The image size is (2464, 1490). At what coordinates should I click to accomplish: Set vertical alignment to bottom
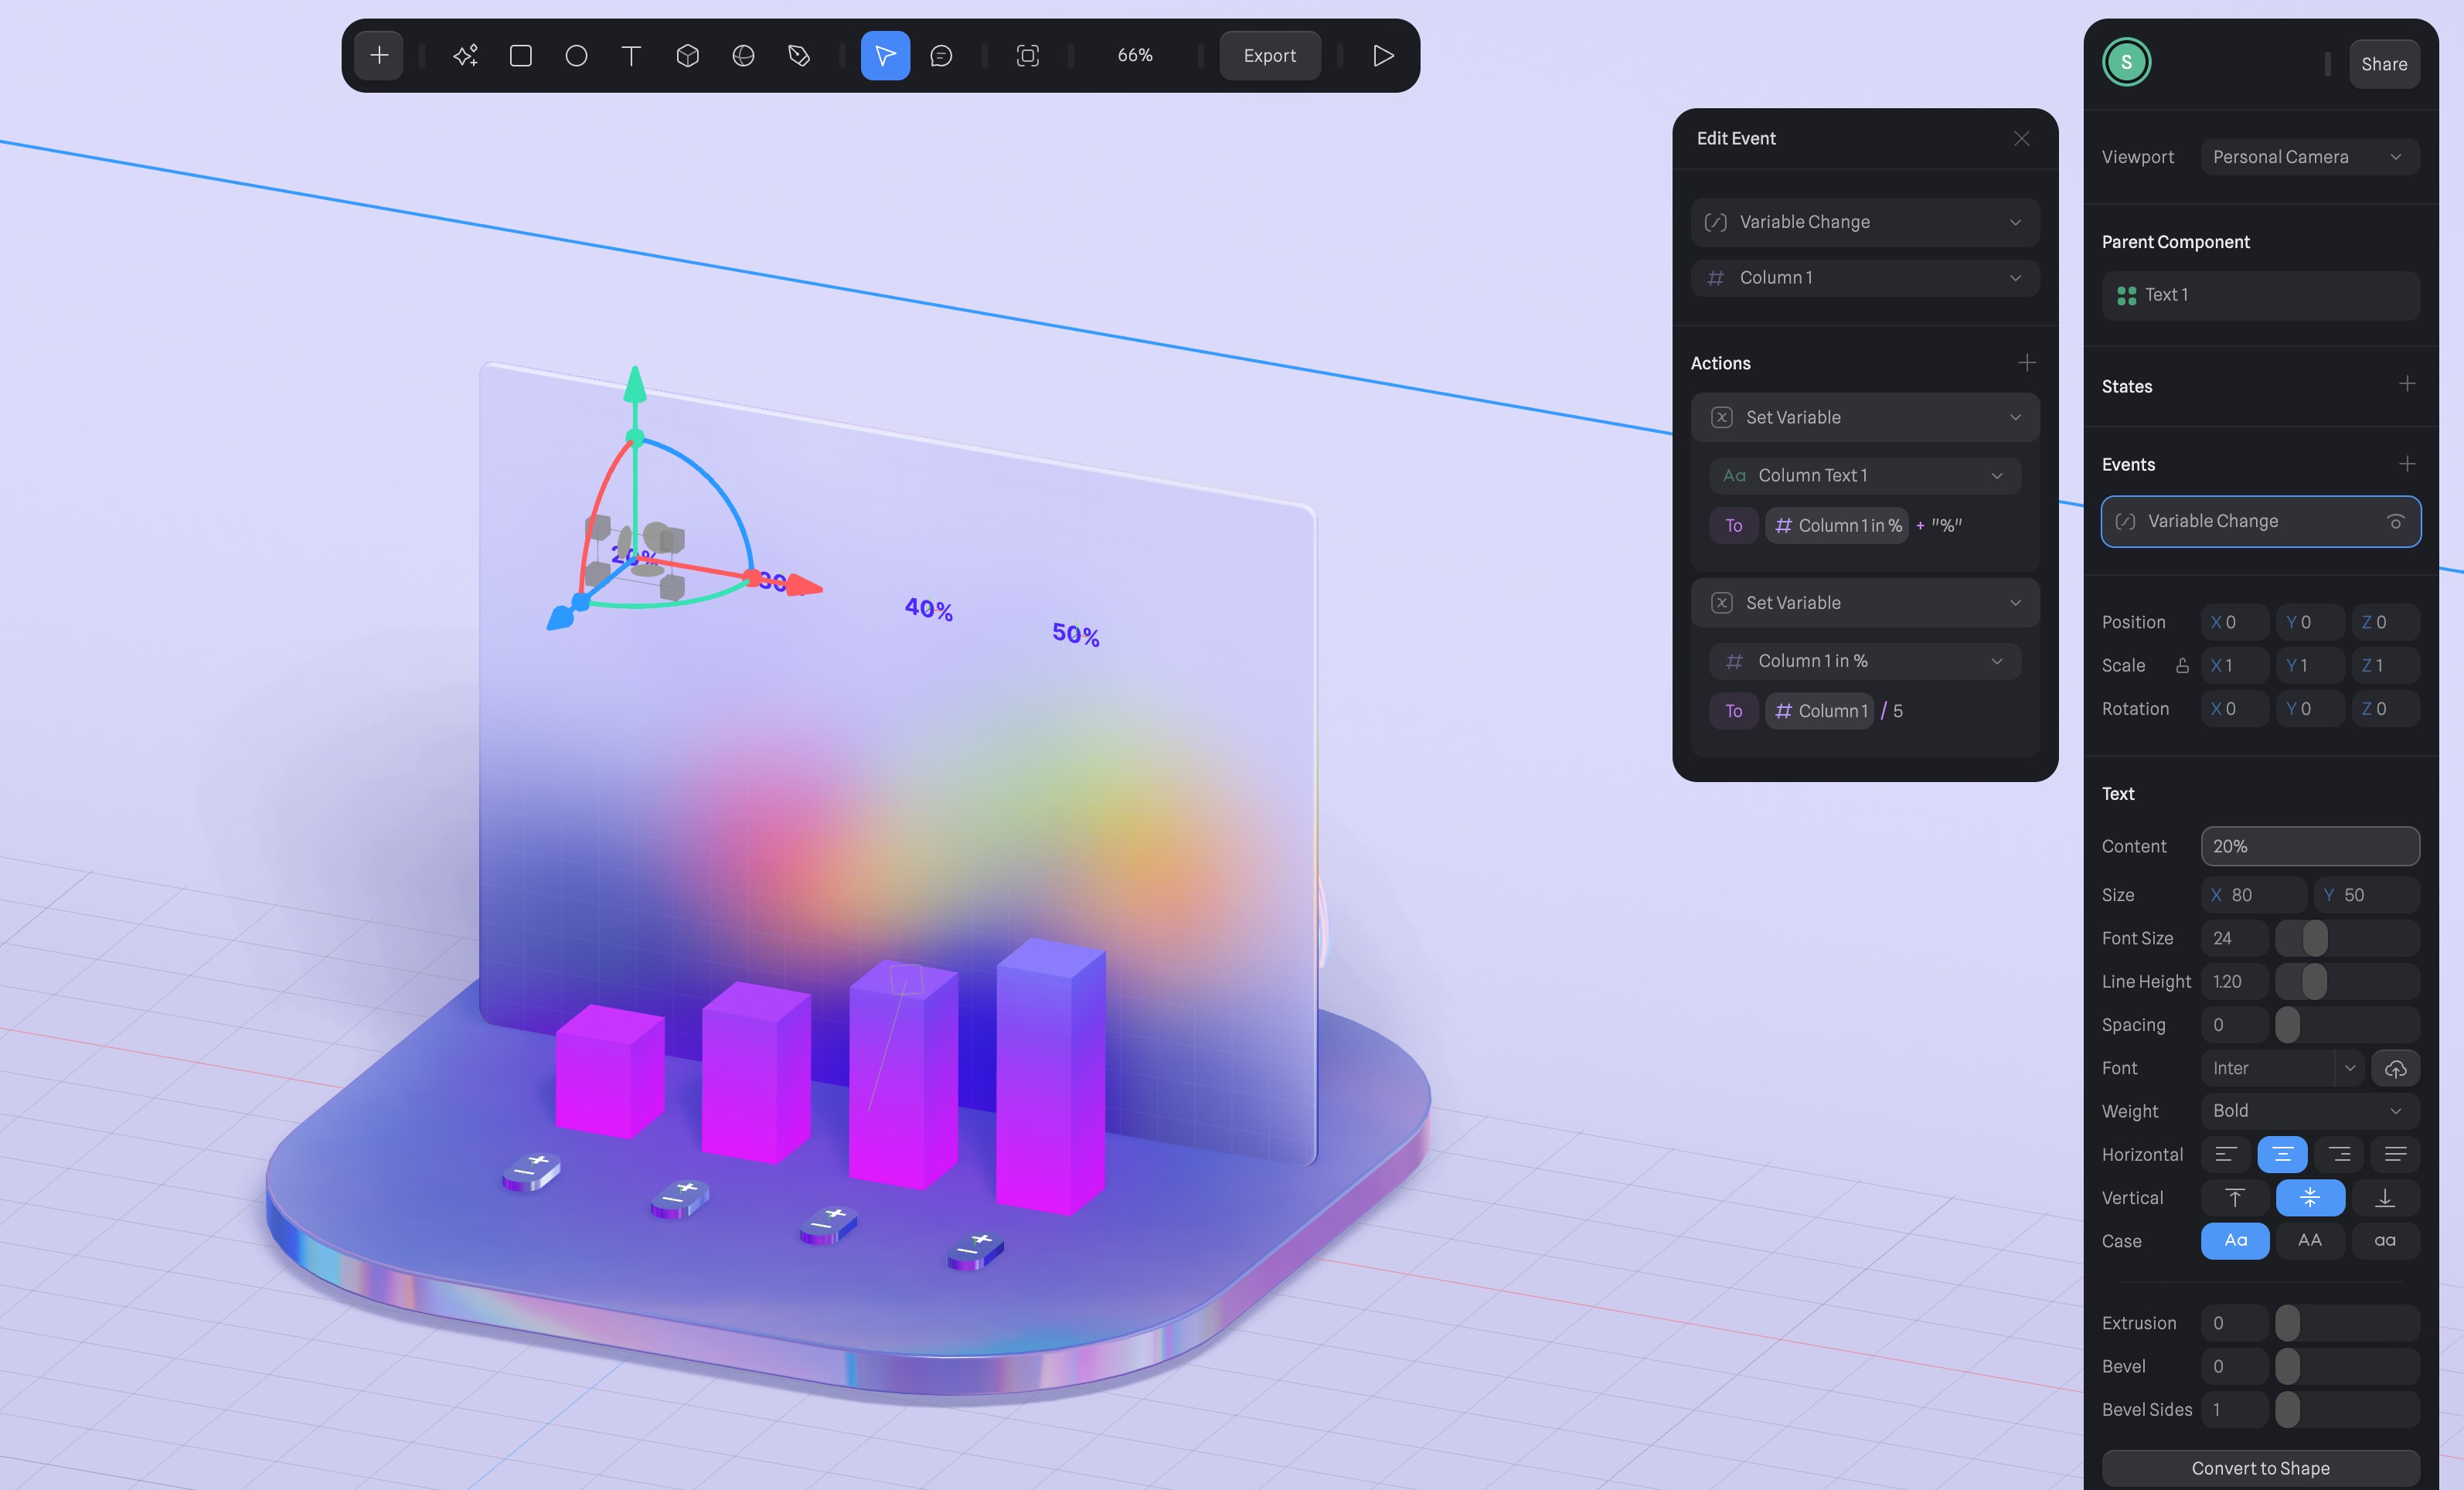point(2384,1197)
